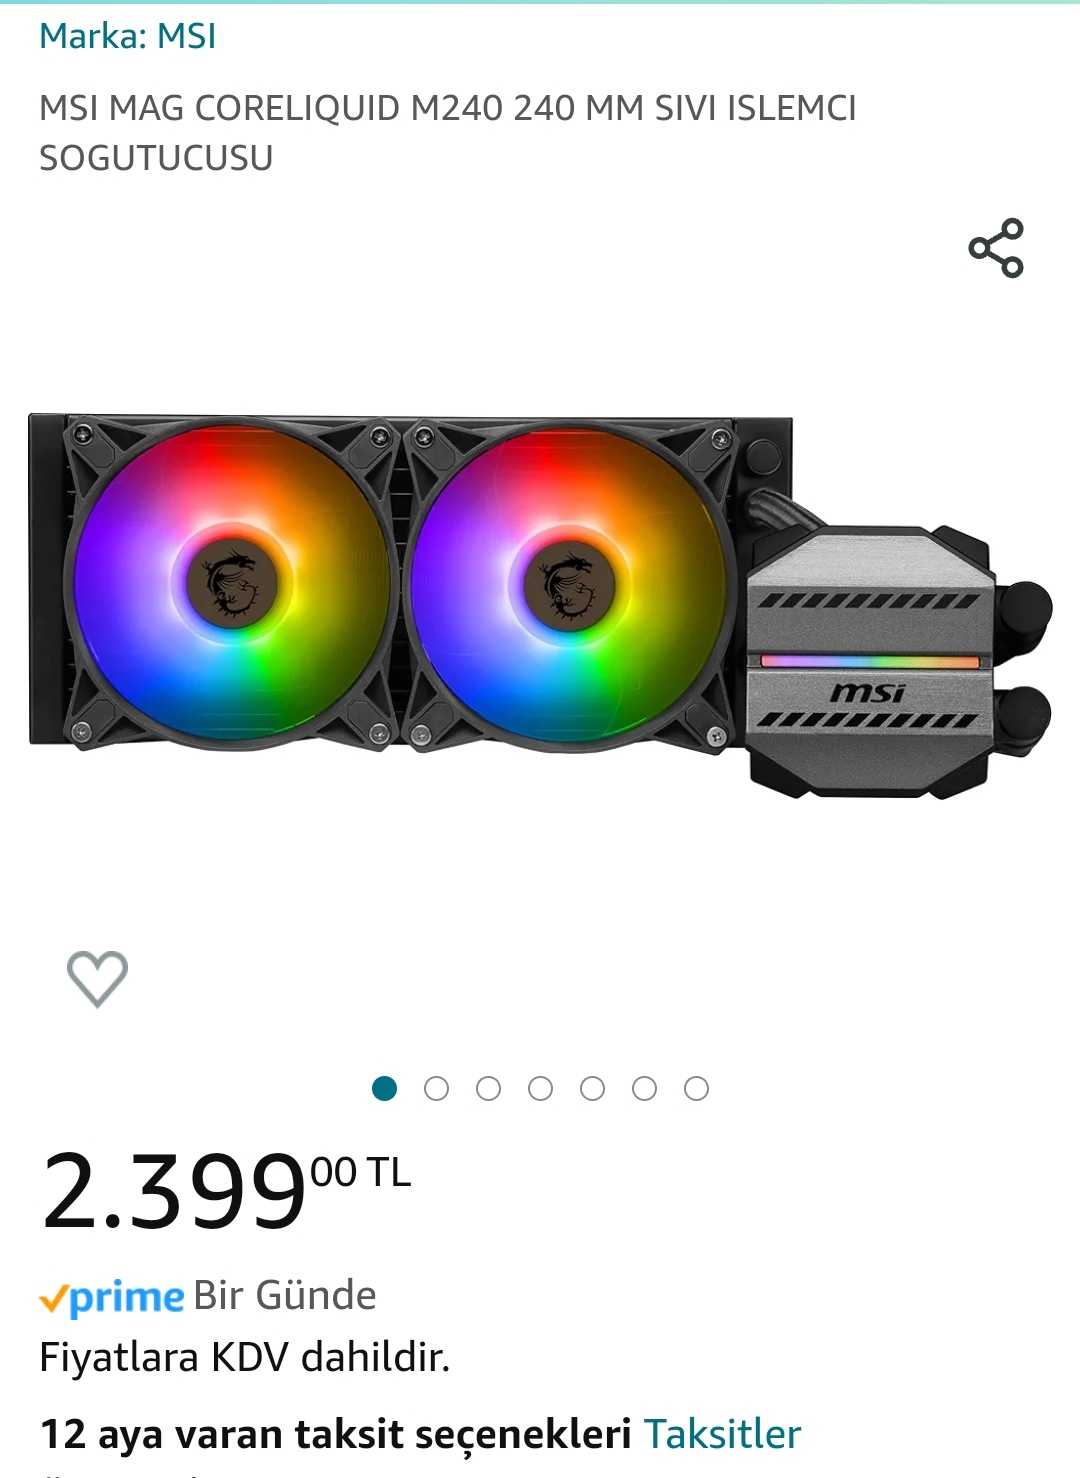Select the first image carousel dot
Image resolution: width=1080 pixels, height=1478 pixels.
(x=384, y=1088)
